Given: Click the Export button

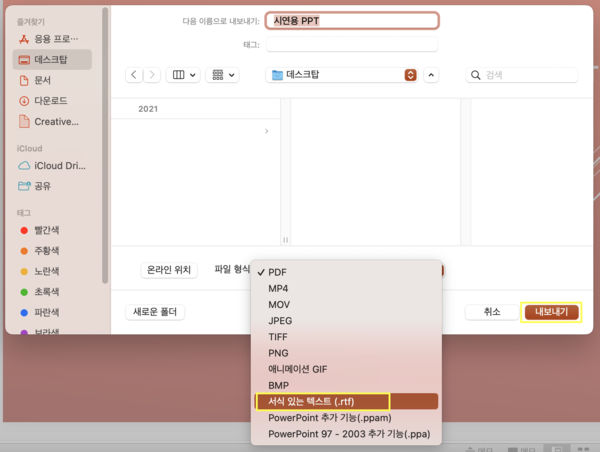Looking at the screenshot, I should tap(551, 312).
